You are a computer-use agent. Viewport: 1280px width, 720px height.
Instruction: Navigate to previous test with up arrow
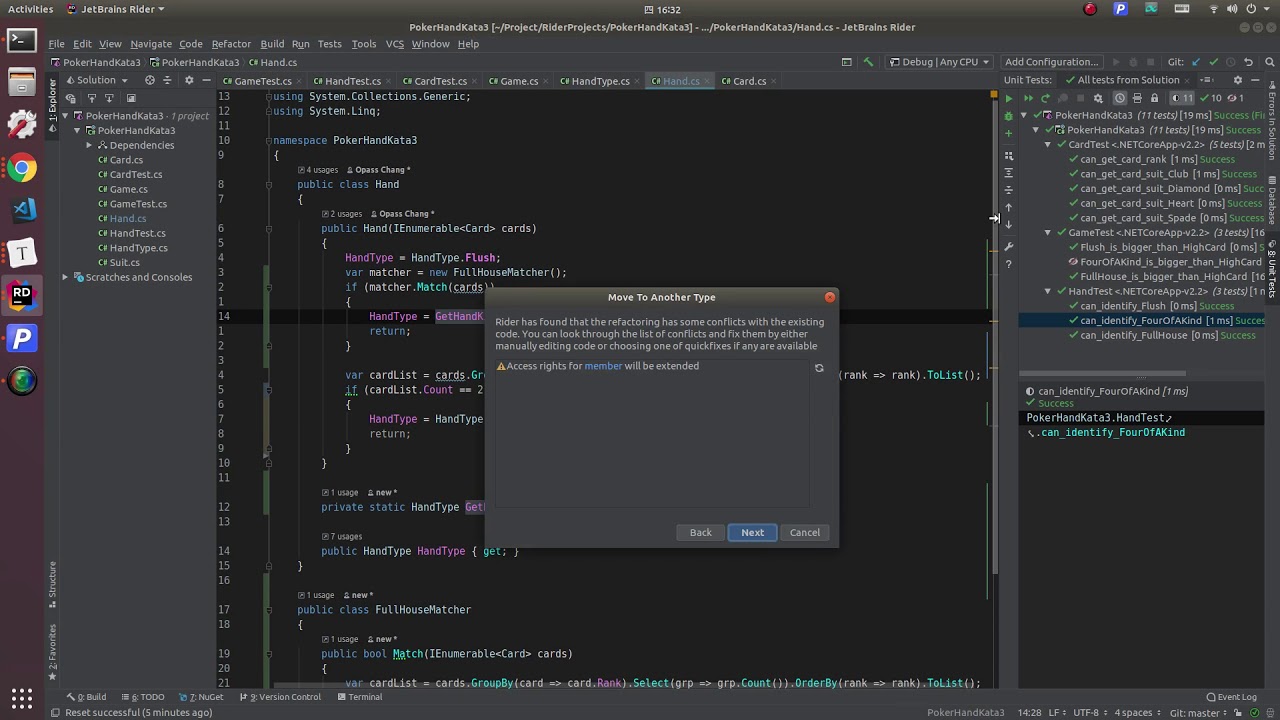(1008, 207)
